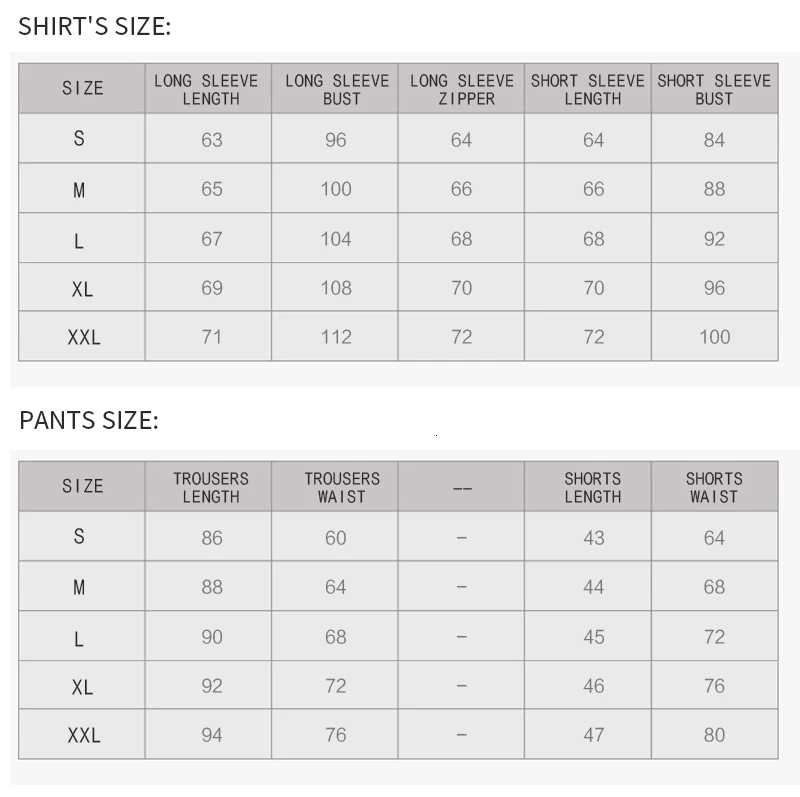The width and height of the screenshot is (800, 797).
Task: Select the LONG SLEEVE LENGTH column header
Action: 208,89
